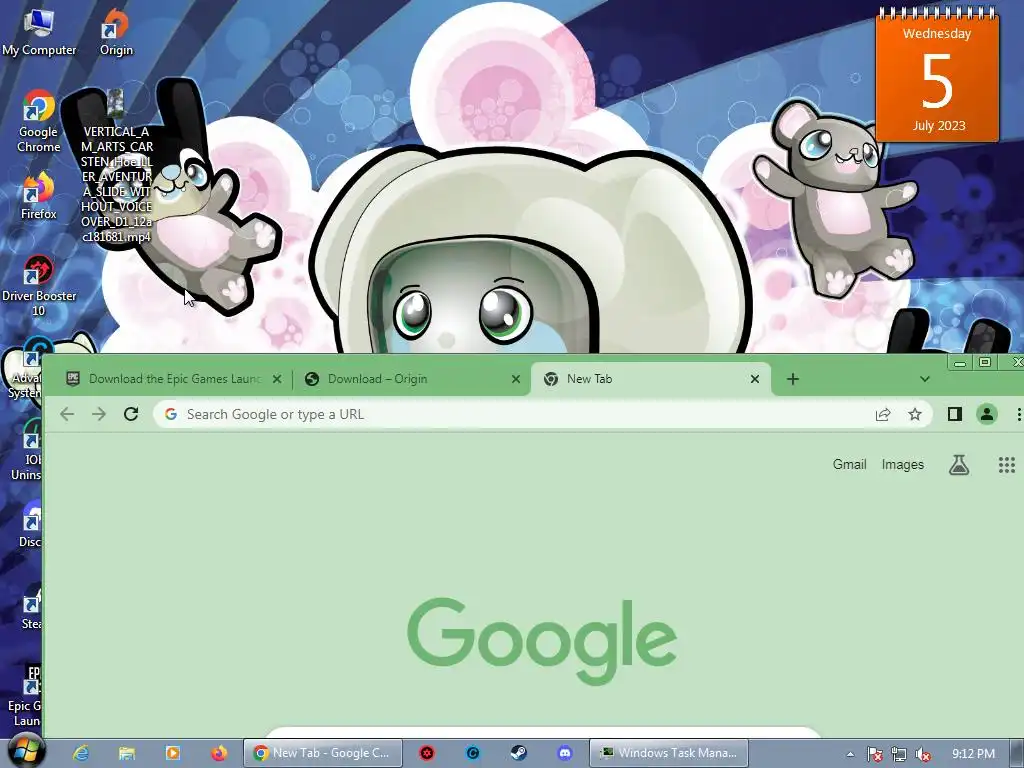Bookmark this tab with the star icon
This screenshot has height=768, width=1024.
pos(915,414)
